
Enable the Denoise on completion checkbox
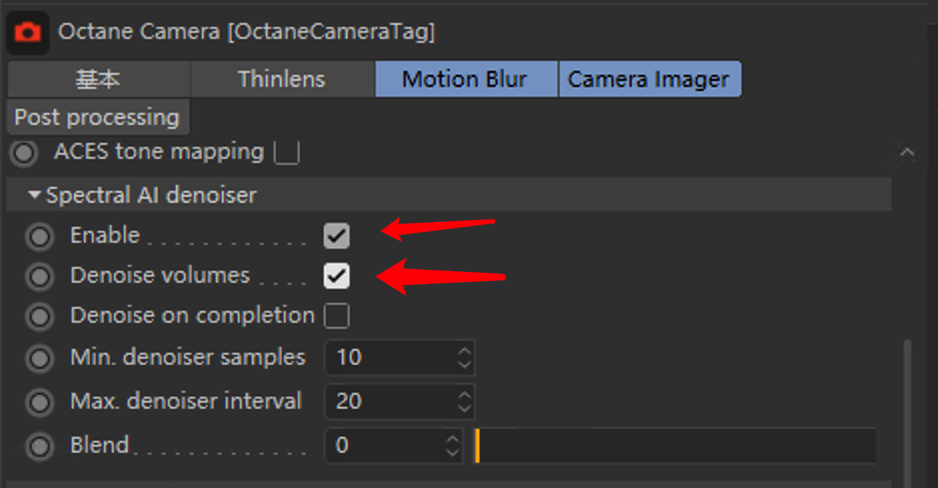336,316
